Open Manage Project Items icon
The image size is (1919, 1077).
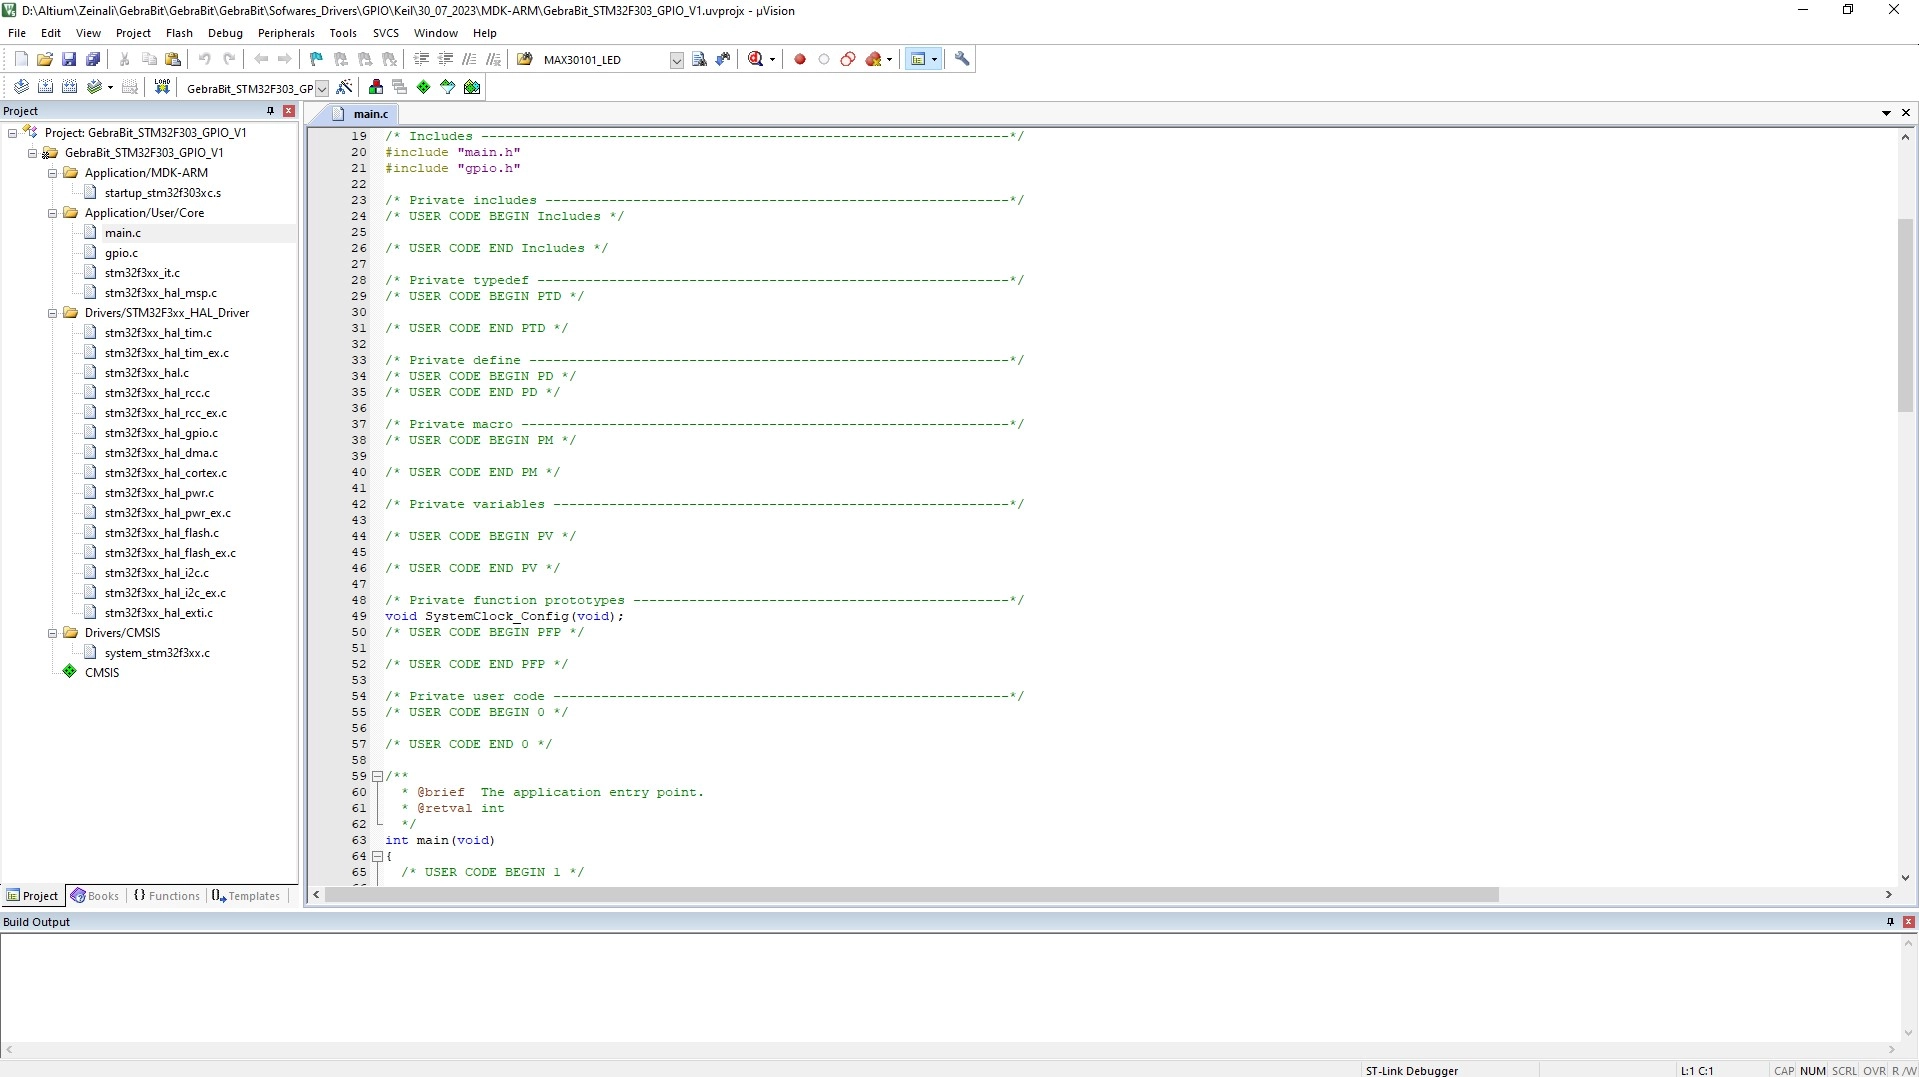tap(376, 87)
